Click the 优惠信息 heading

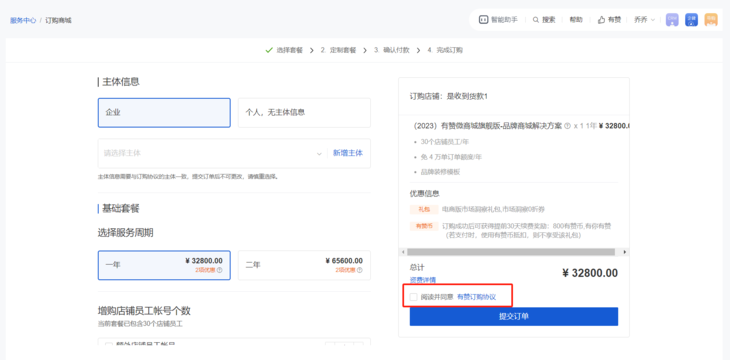tap(425, 193)
